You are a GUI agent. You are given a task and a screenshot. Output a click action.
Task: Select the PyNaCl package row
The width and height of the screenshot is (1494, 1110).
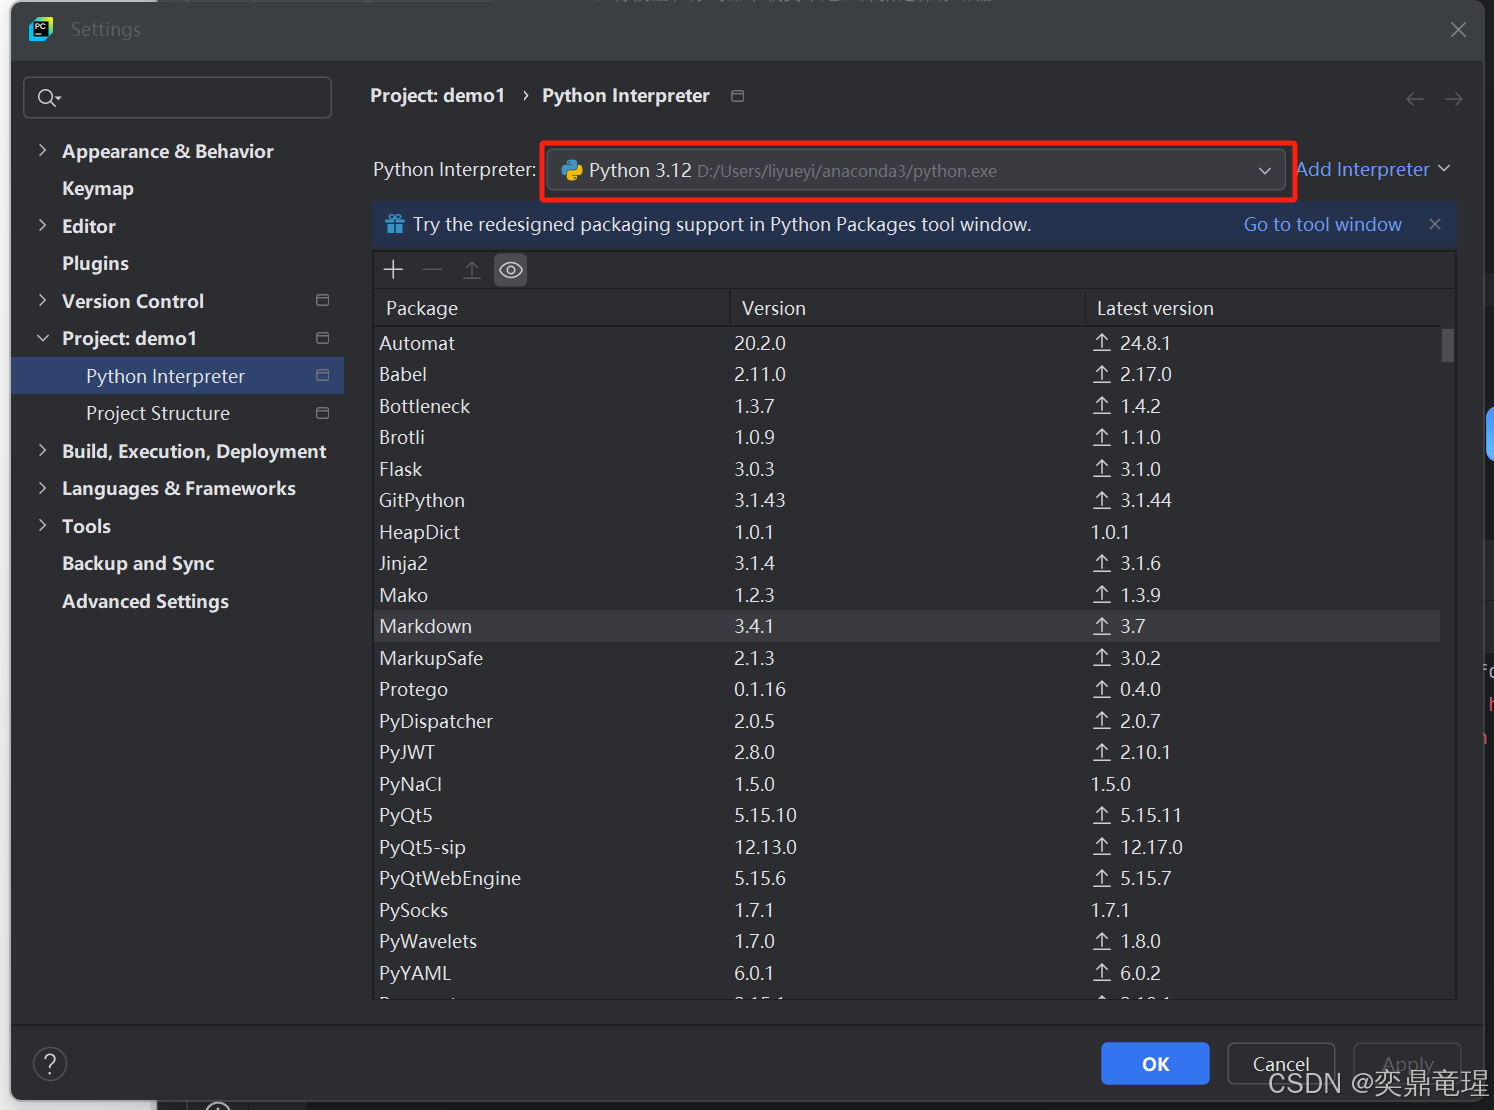pos(907,784)
